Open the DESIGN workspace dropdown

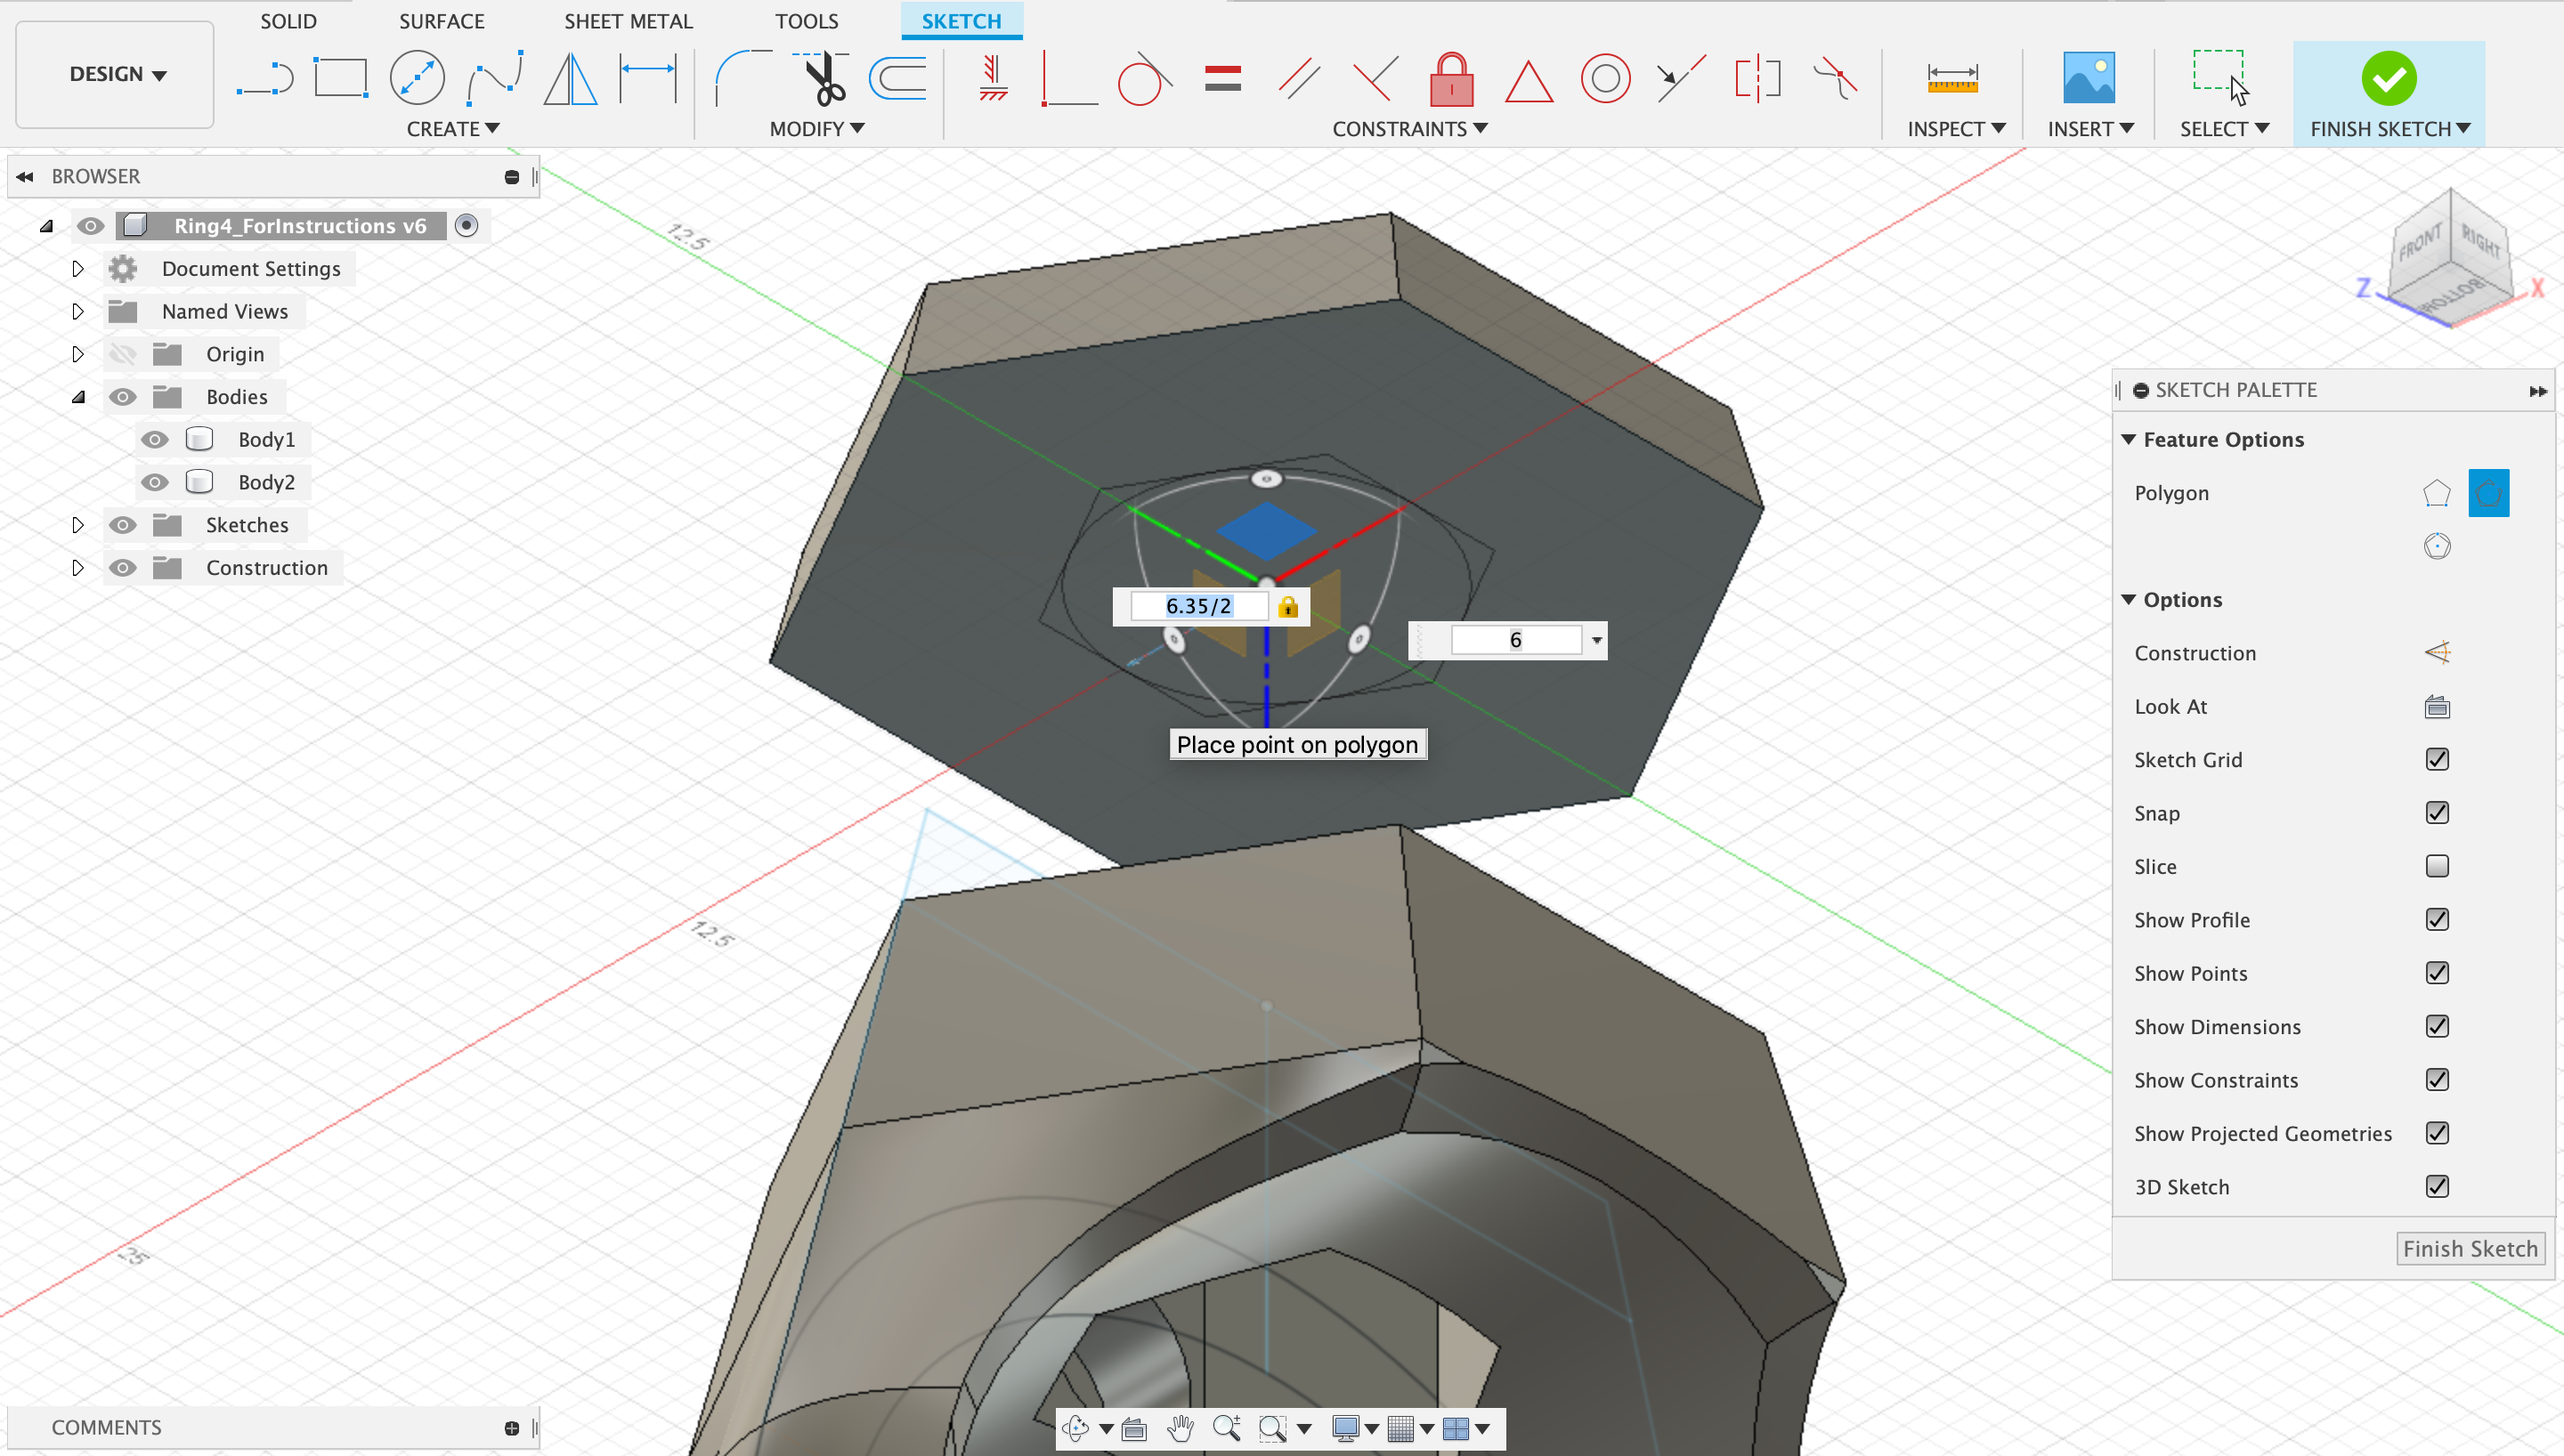(116, 74)
